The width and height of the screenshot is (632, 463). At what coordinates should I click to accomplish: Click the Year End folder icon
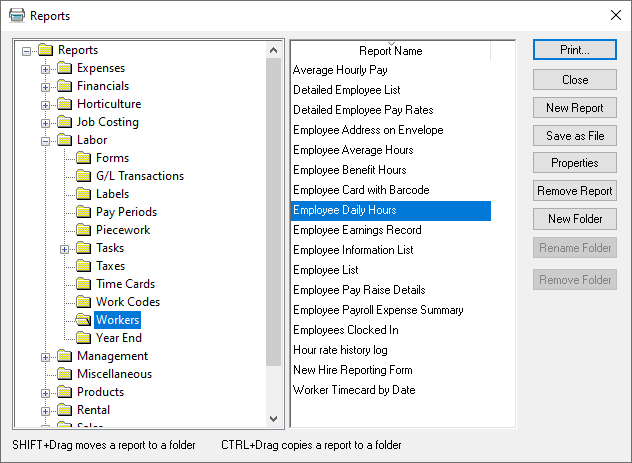84,338
